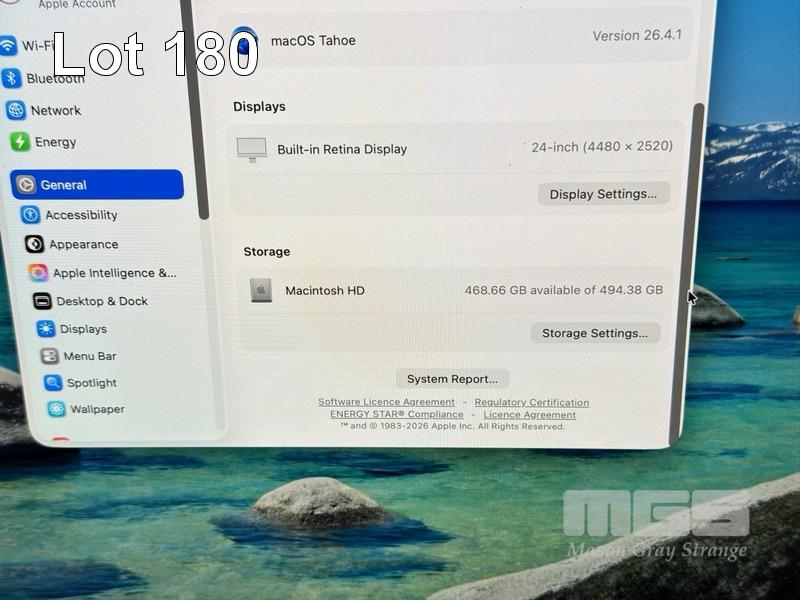Open ENERGY STAR Compliance link

pyautogui.click(x=397, y=414)
